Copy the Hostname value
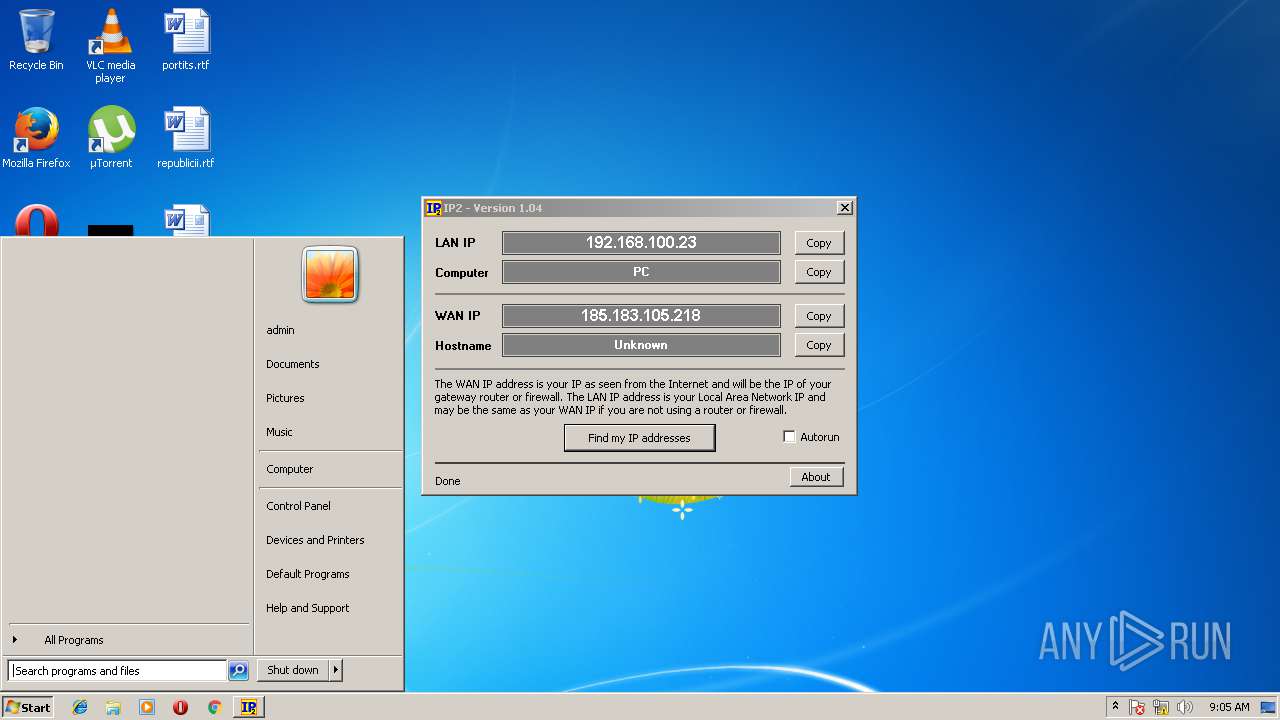This screenshot has height=720, width=1280. (819, 345)
